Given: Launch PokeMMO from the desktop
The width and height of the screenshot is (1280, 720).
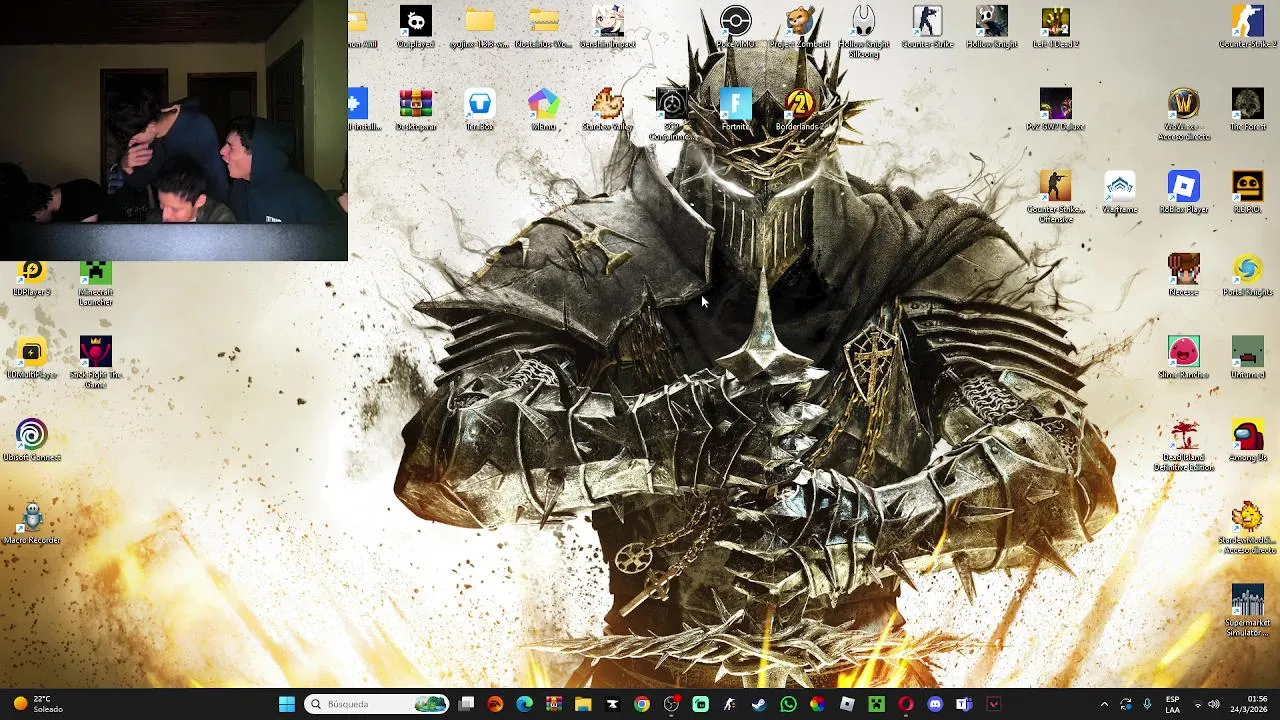Looking at the screenshot, I should pyautogui.click(x=735, y=27).
